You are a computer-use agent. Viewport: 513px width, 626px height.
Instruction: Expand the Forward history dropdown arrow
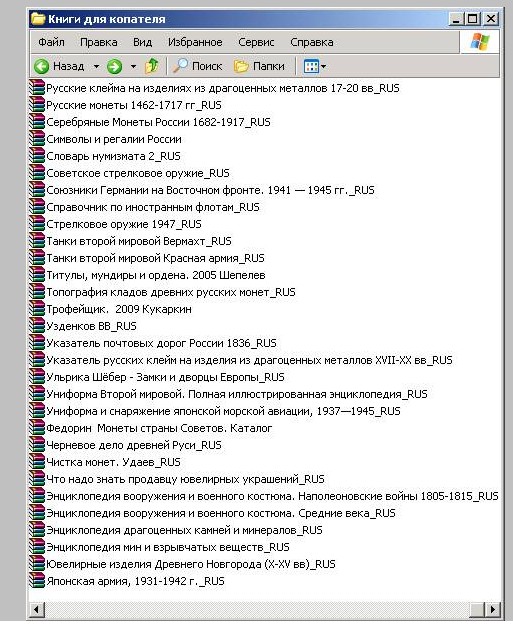click(133, 66)
